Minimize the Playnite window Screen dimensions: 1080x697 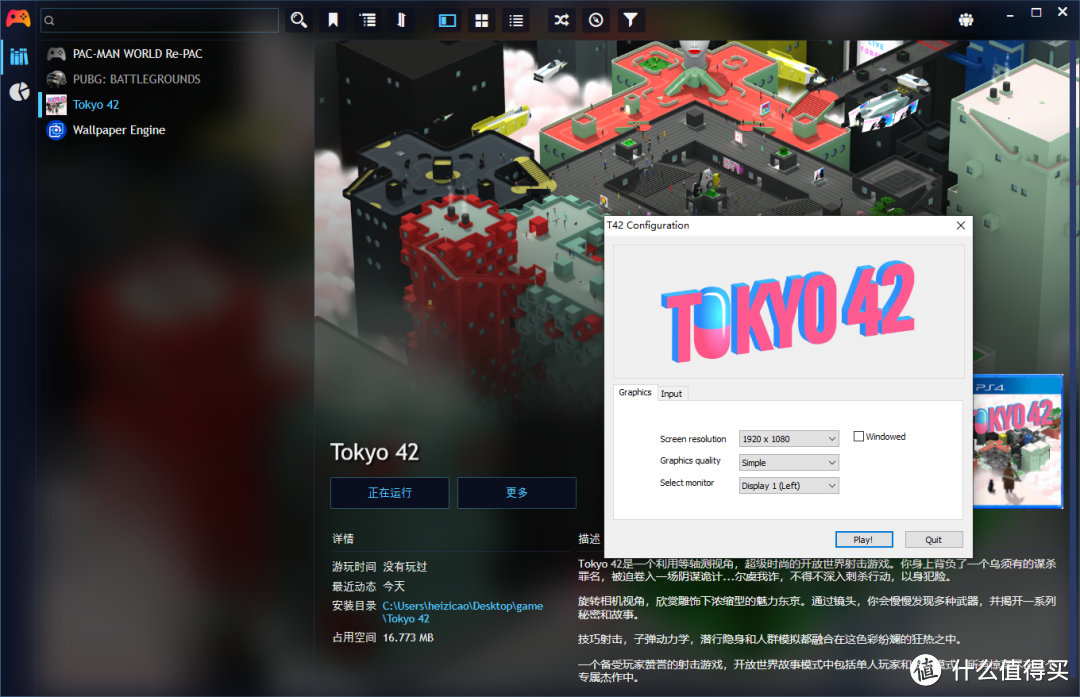coord(1010,14)
